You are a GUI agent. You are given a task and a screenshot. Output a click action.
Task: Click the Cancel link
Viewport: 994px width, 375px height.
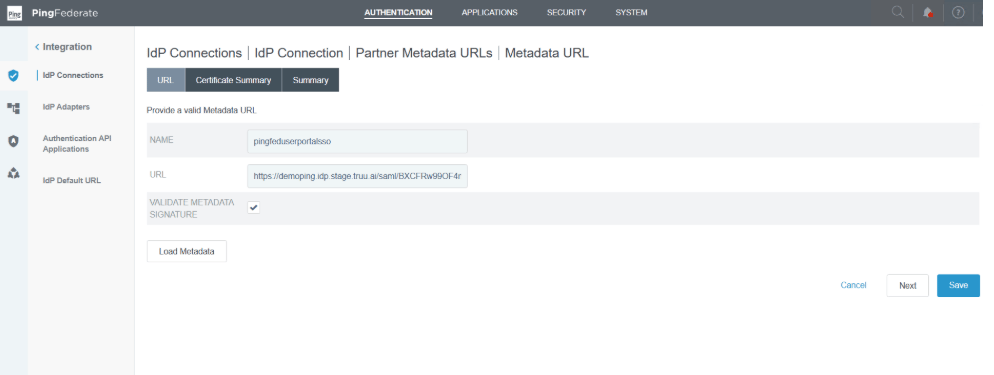[x=853, y=285]
